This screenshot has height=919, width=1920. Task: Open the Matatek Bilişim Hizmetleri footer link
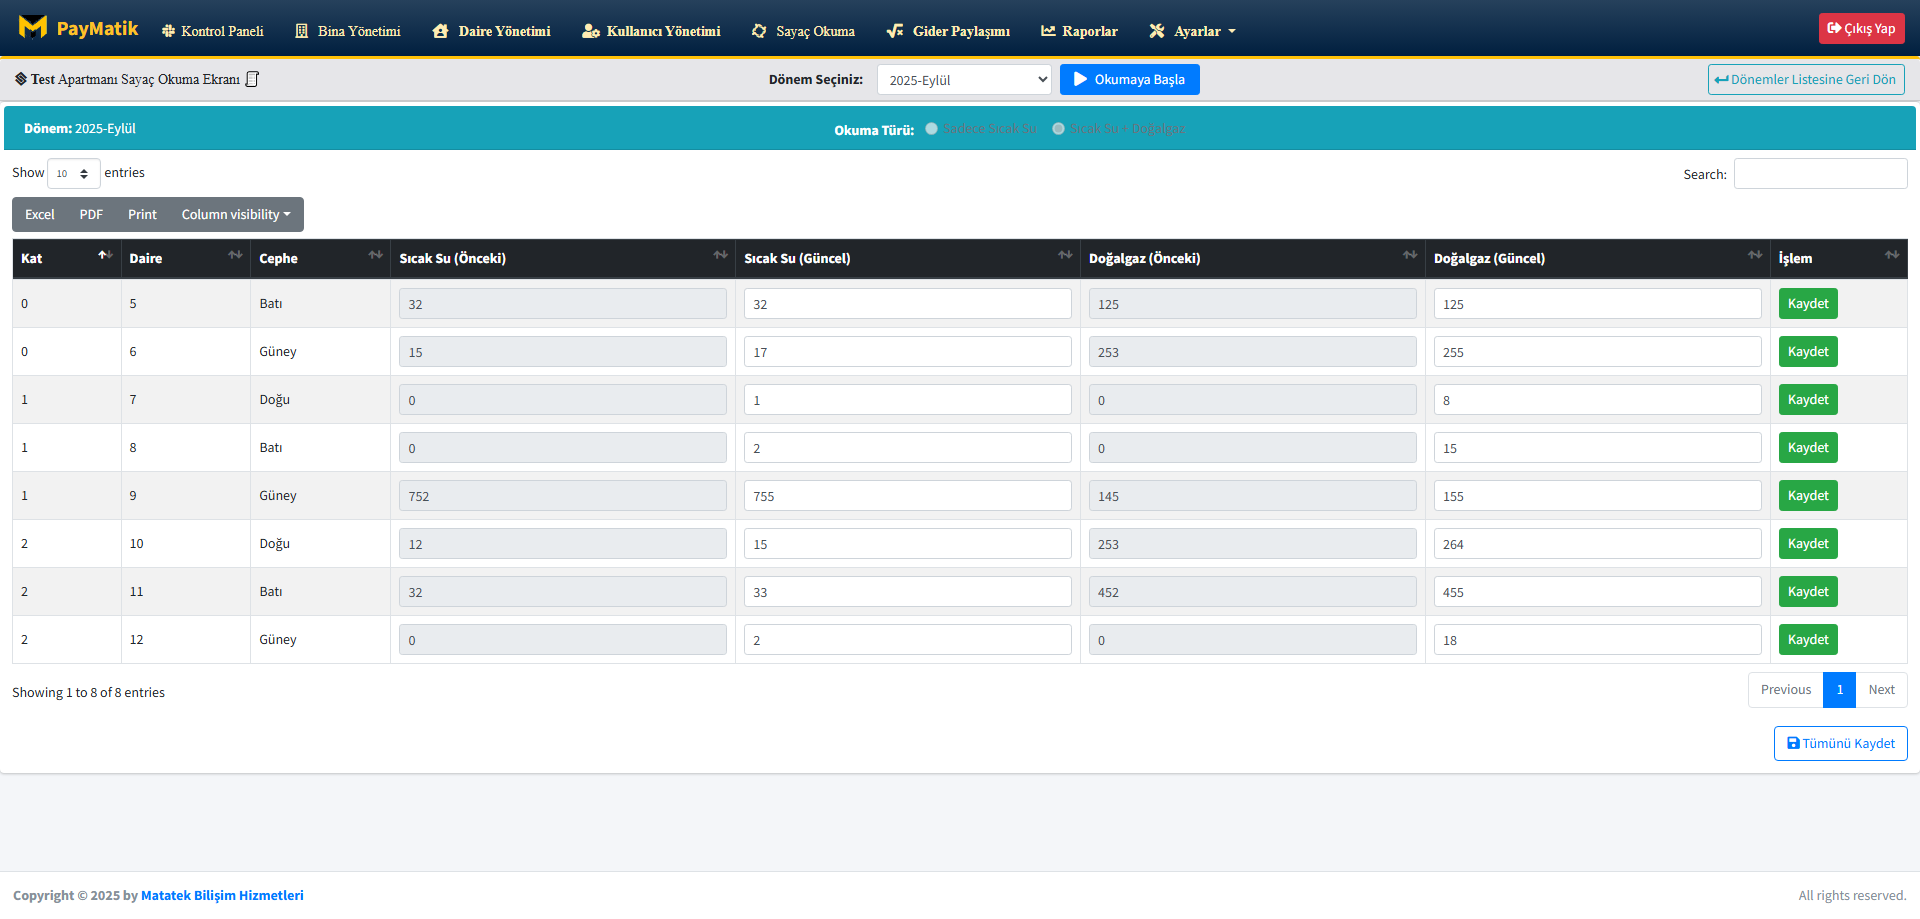click(222, 896)
